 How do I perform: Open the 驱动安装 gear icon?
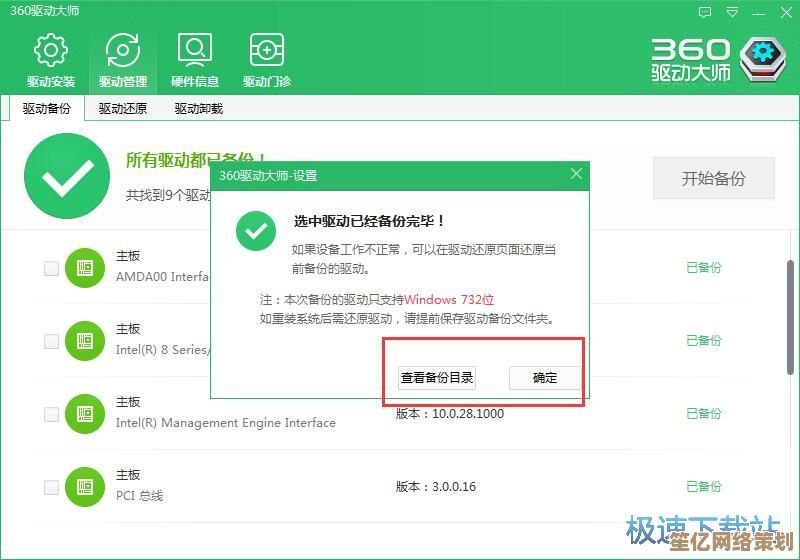tap(51, 50)
